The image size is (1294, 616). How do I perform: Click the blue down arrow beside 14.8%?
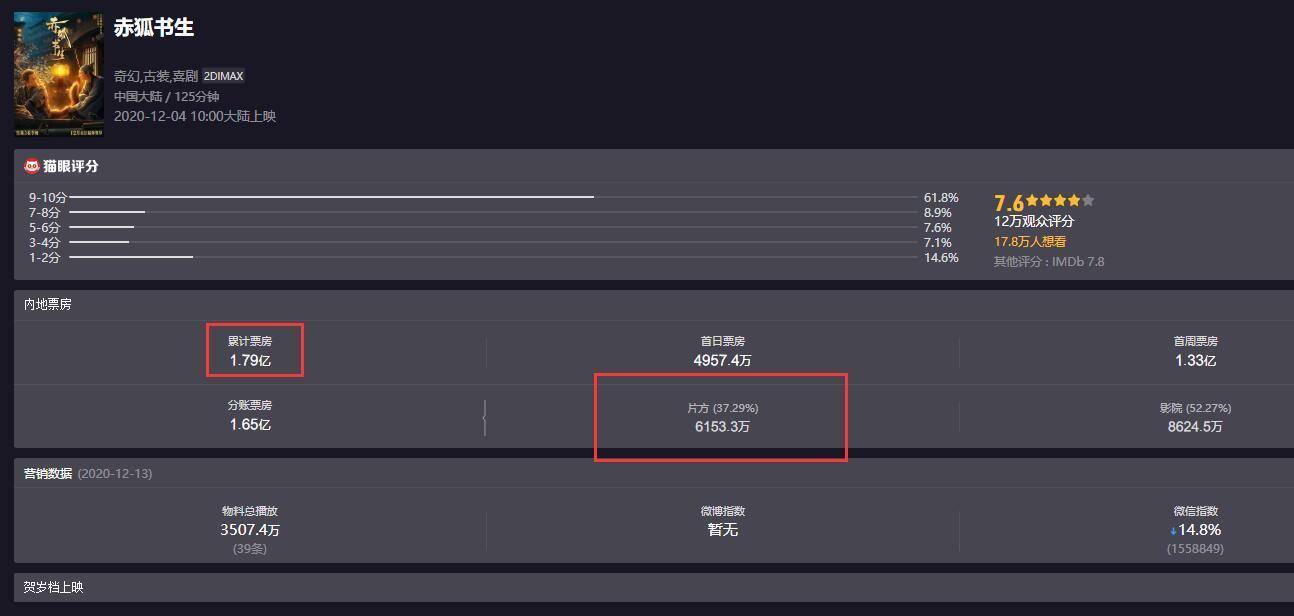click(x=1173, y=531)
